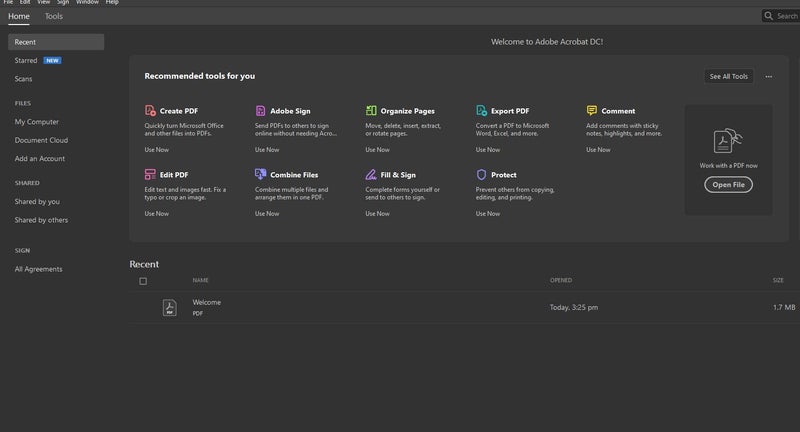
Task: Click the Combine Files tool icon
Action: point(260,174)
